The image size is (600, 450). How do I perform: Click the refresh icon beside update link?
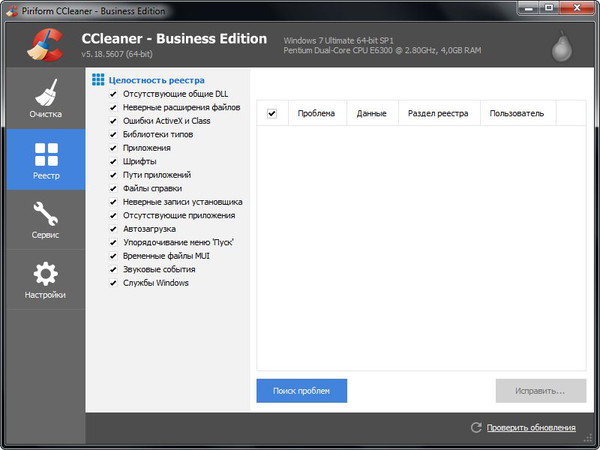[477, 428]
